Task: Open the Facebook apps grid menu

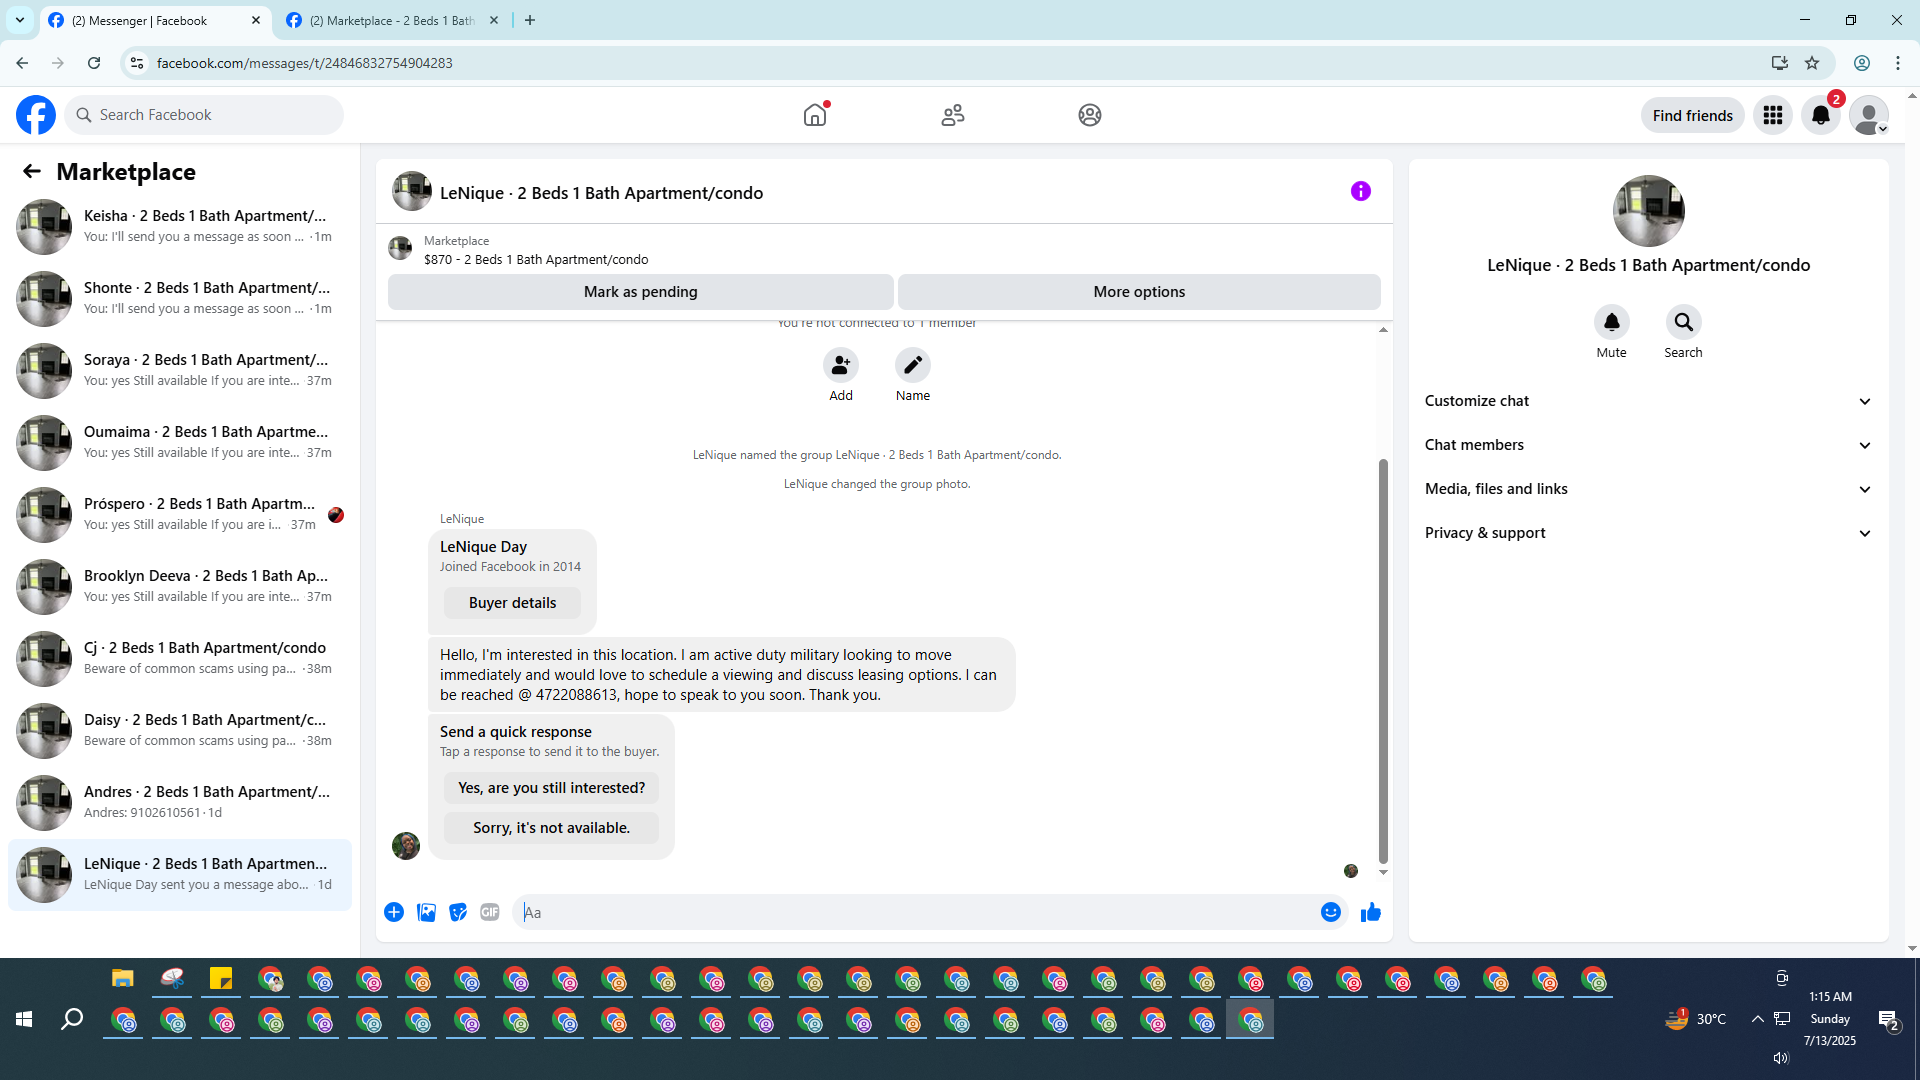Action: 1772,115
